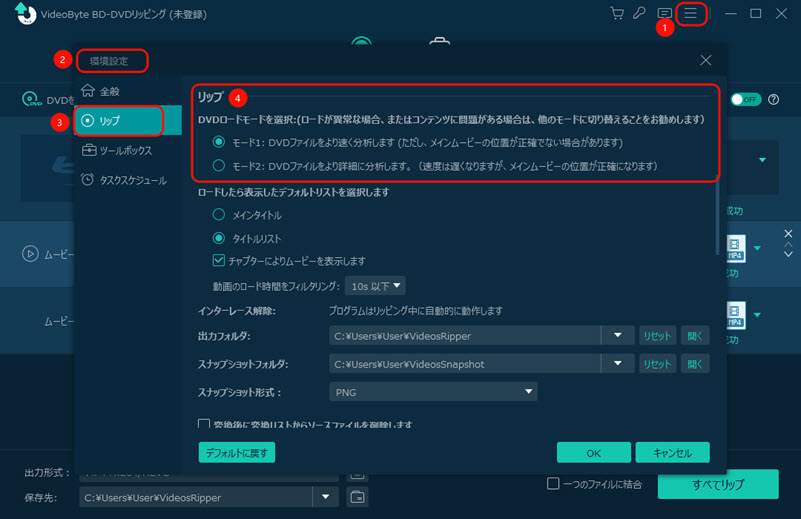The height and width of the screenshot is (519, 801).
Task: Expand the second MP4 format dropdown arrow
Action: pyautogui.click(x=757, y=315)
